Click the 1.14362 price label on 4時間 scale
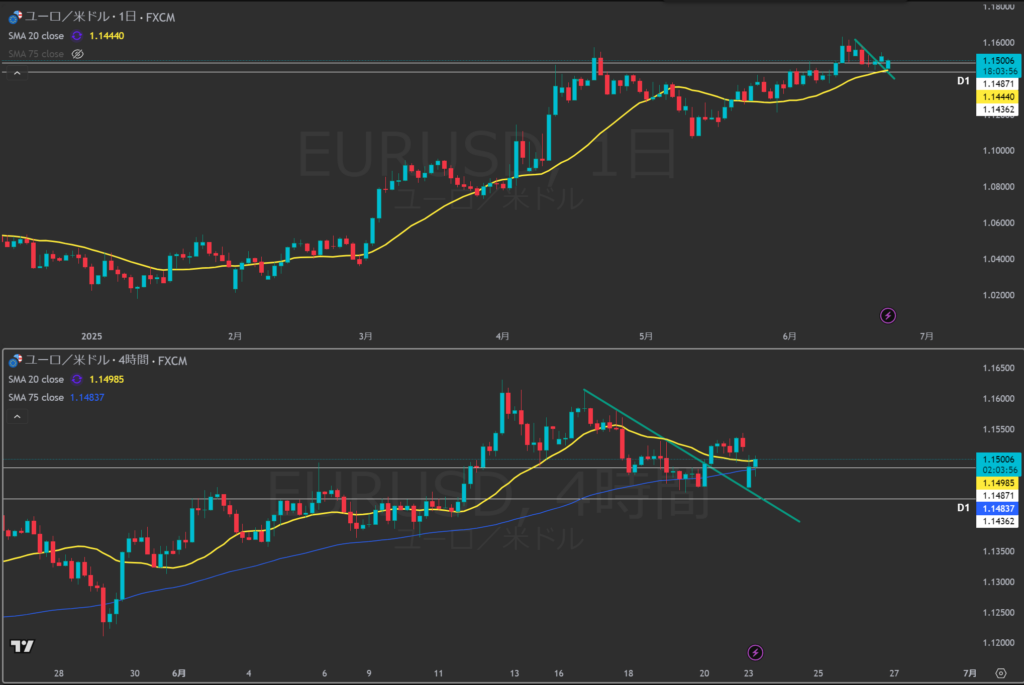This screenshot has width=1024, height=685. pyautogui.click(x=998, y=522)
